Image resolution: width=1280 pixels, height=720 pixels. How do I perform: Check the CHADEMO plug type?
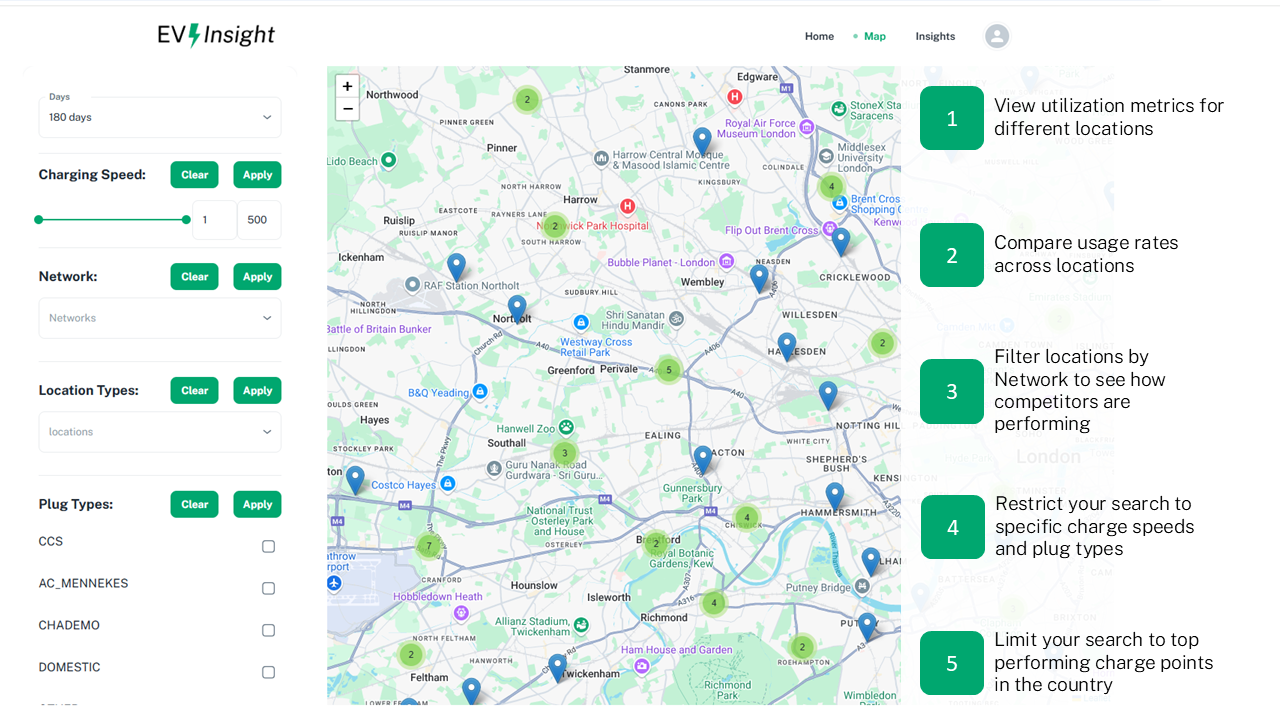pyautogui.click(x=268, y=630)
